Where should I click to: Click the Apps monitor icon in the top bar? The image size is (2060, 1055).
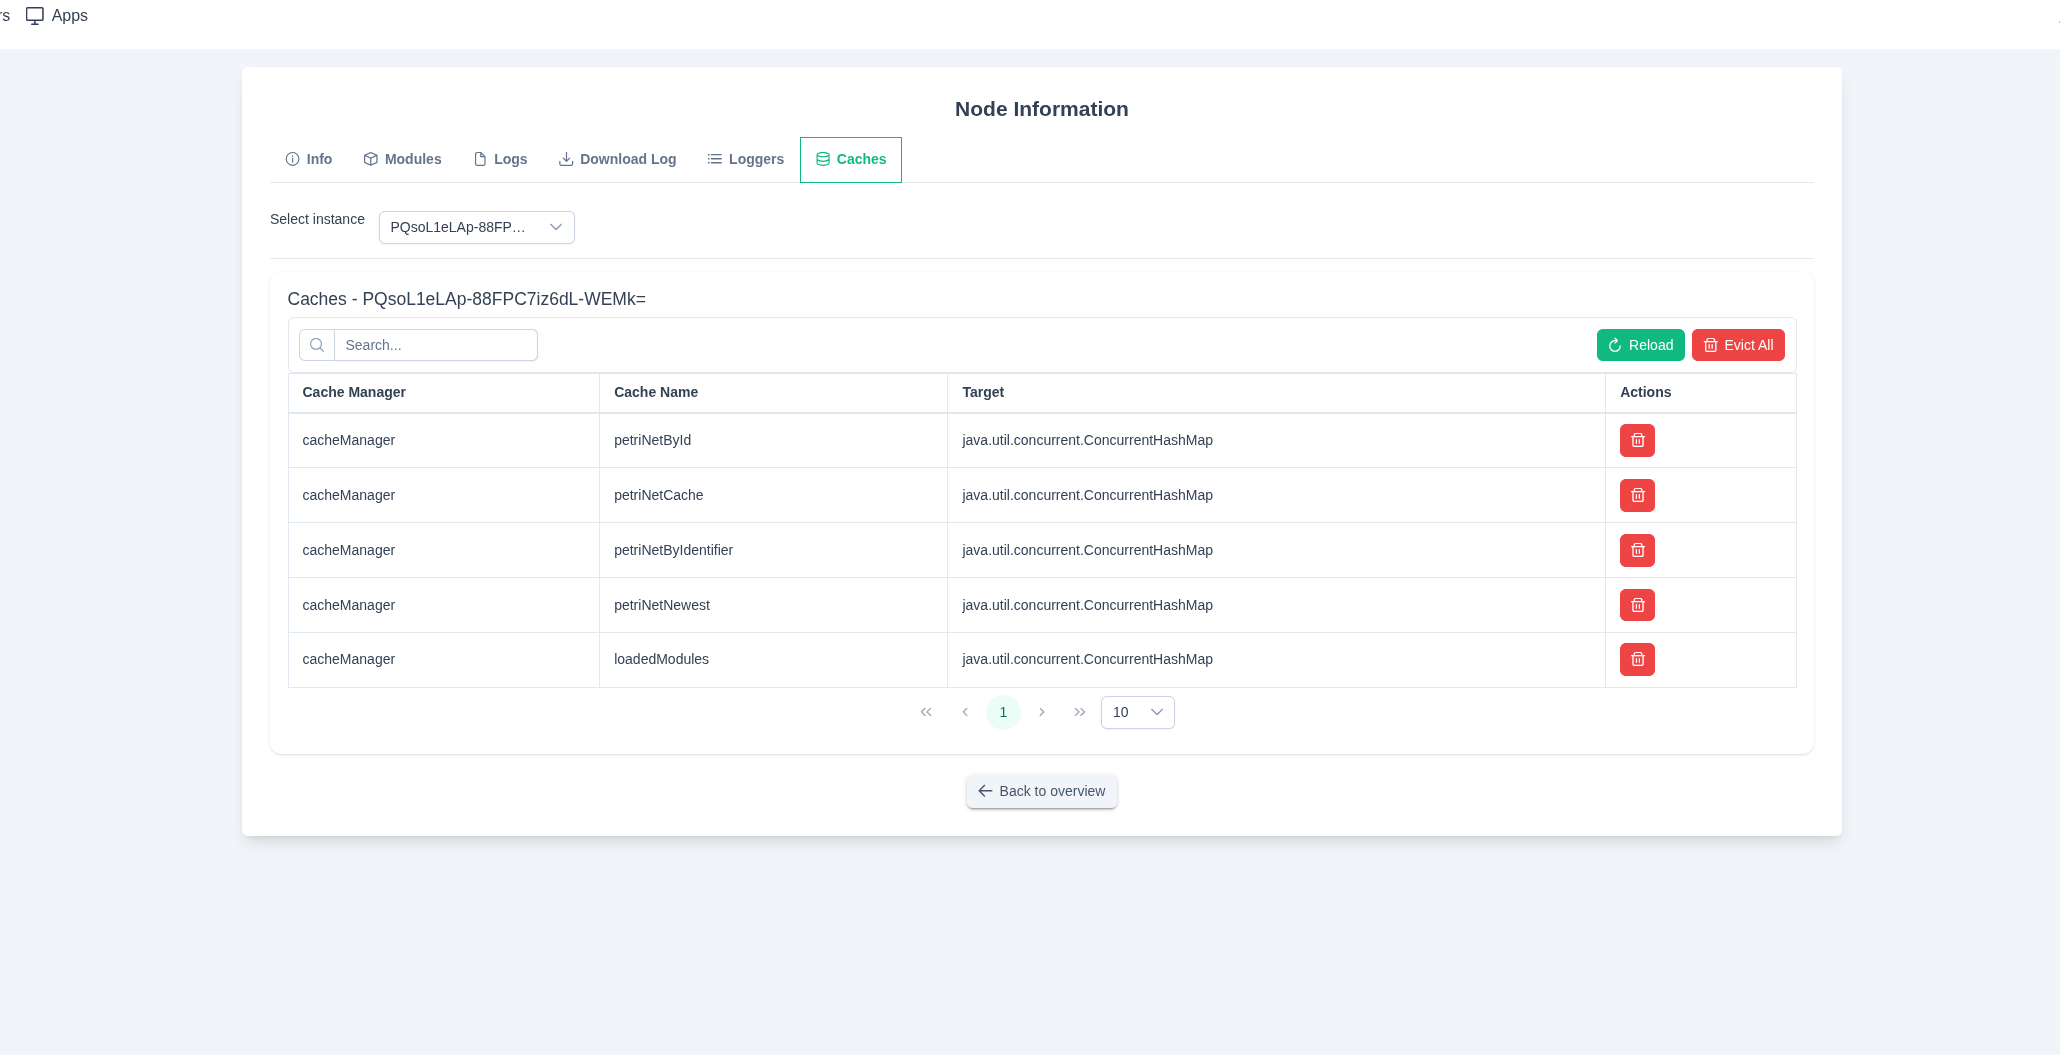[x=35, y=15]
